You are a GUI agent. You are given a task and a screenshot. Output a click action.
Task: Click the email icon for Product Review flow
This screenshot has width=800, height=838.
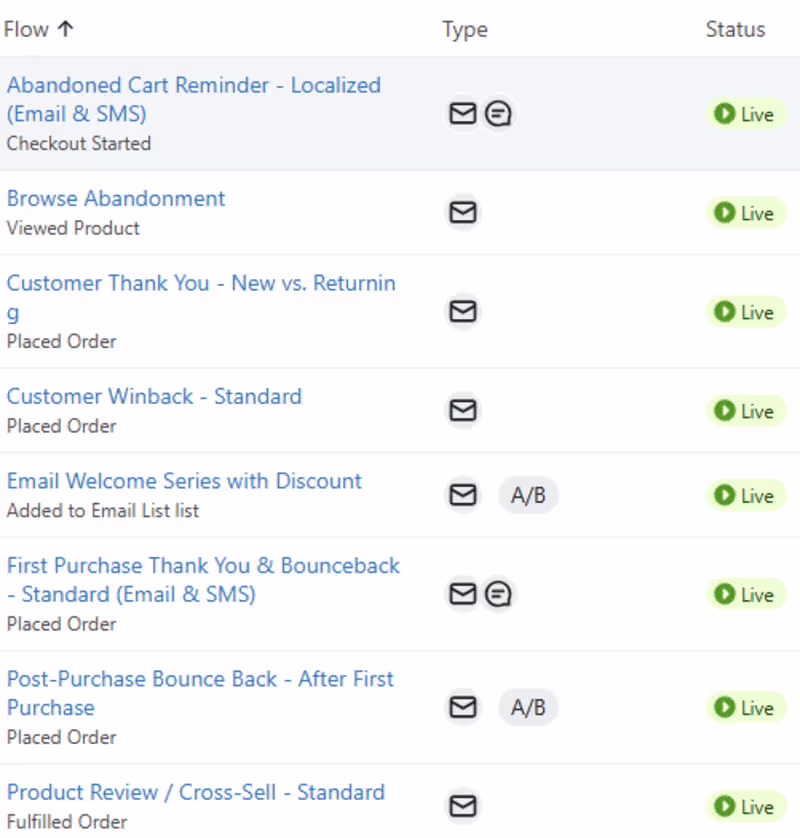tap(462, 806)
